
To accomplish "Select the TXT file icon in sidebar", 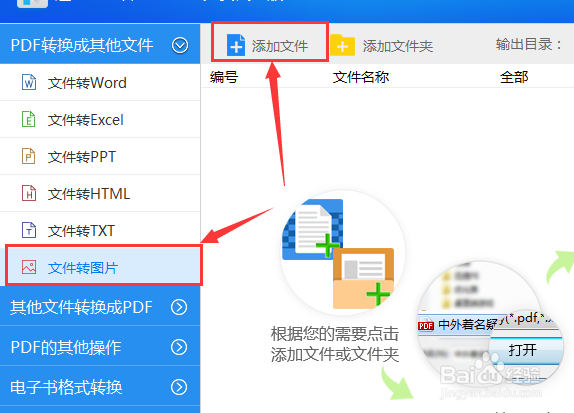I will tap(29, 230).
